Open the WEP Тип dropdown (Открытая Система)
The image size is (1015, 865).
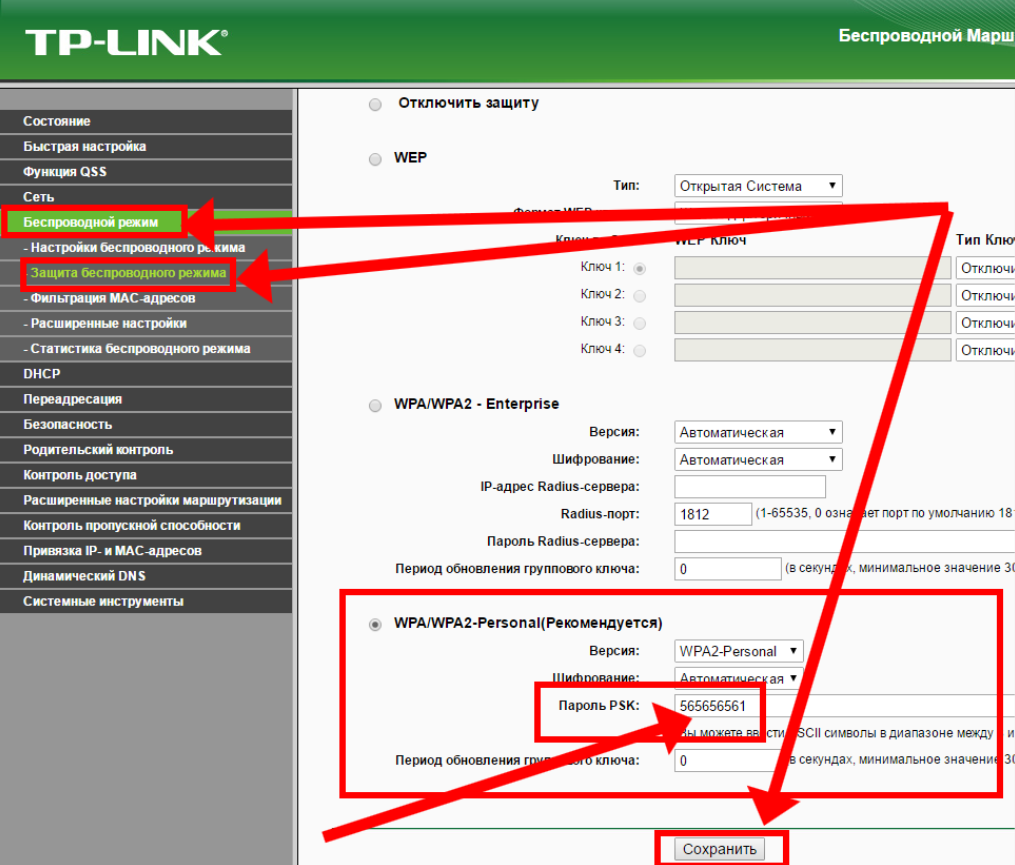point(758,186)
